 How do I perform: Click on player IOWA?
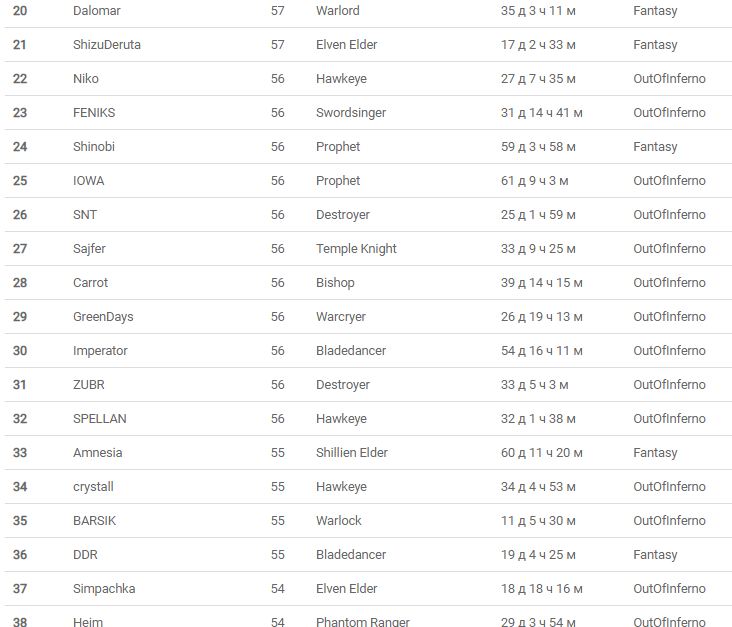pos(88,181)
